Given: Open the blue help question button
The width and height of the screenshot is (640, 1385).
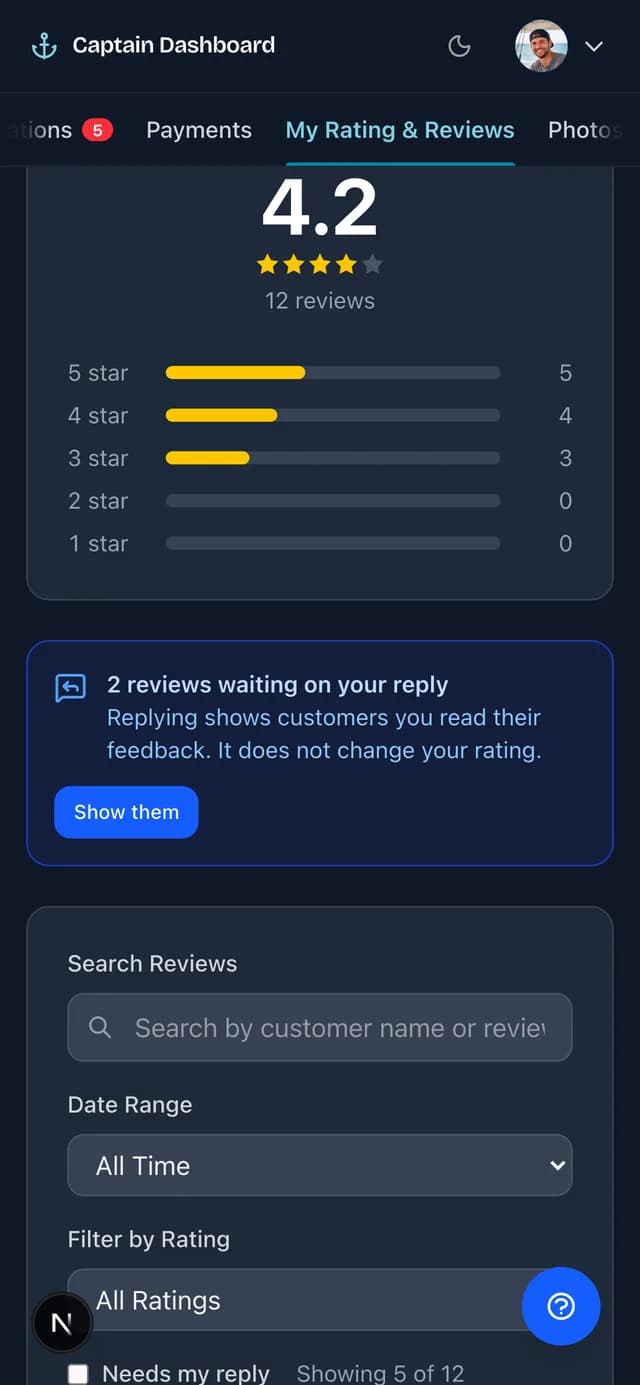Looking at the screenshot, I should coord(561,1306).
